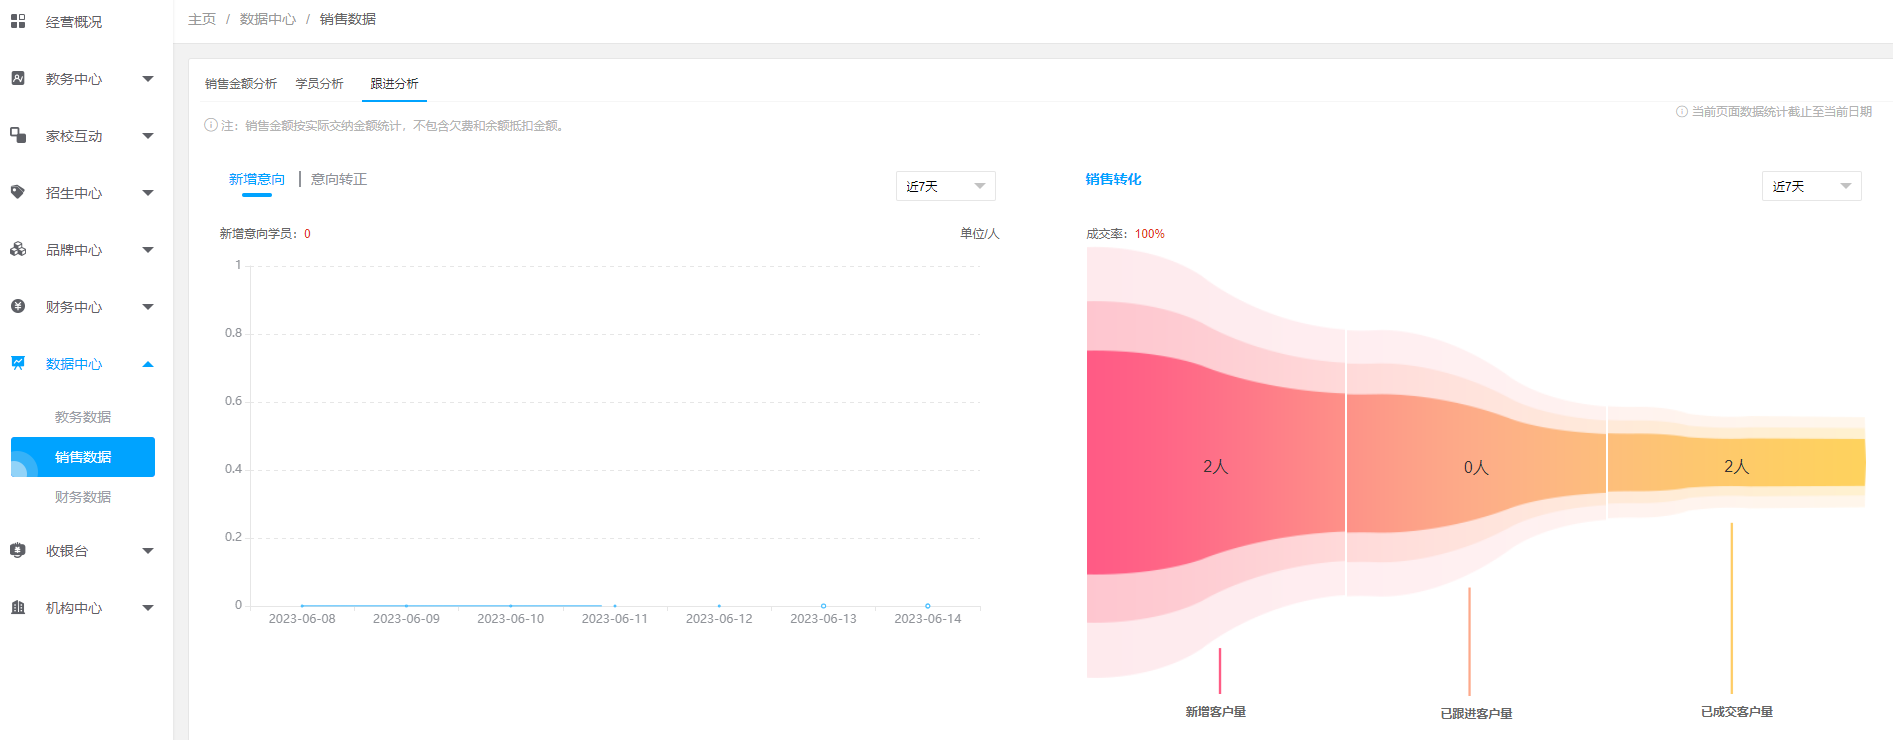Open 教务数据 submenu item
1893x740 pixels.
click(x=83, y=417)
